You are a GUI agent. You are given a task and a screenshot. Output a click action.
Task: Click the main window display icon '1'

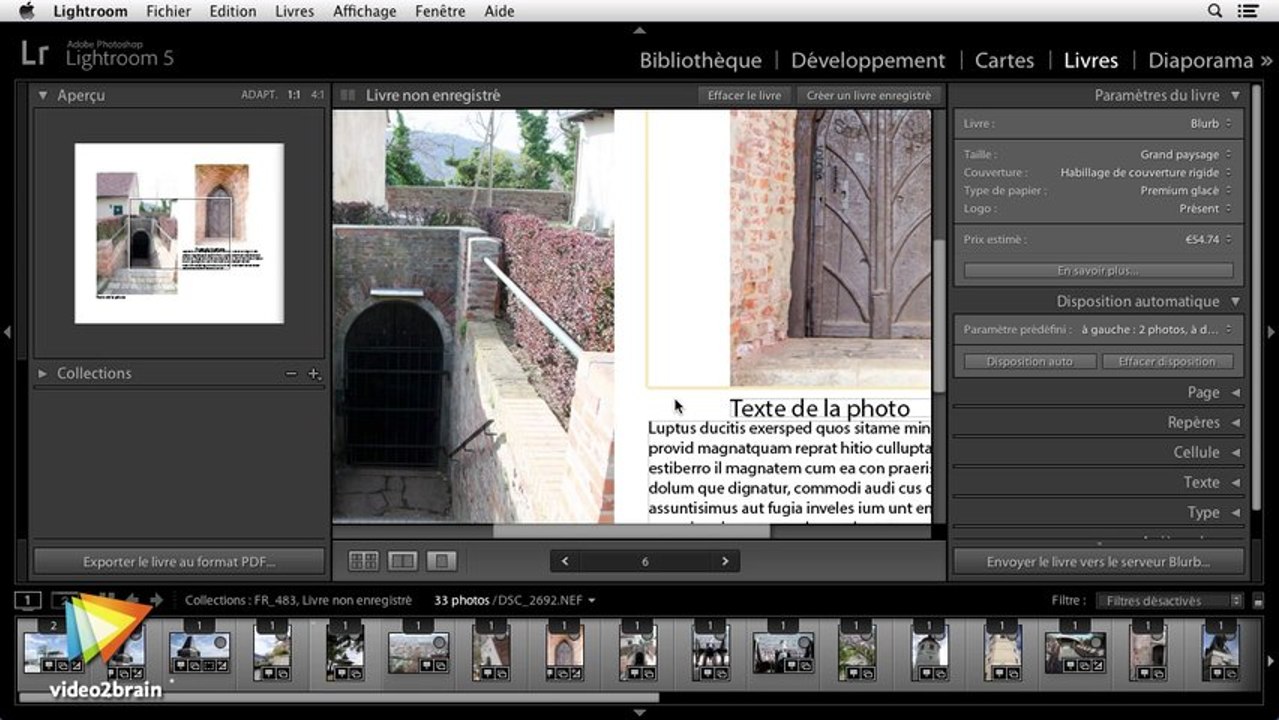pos(28,600)
